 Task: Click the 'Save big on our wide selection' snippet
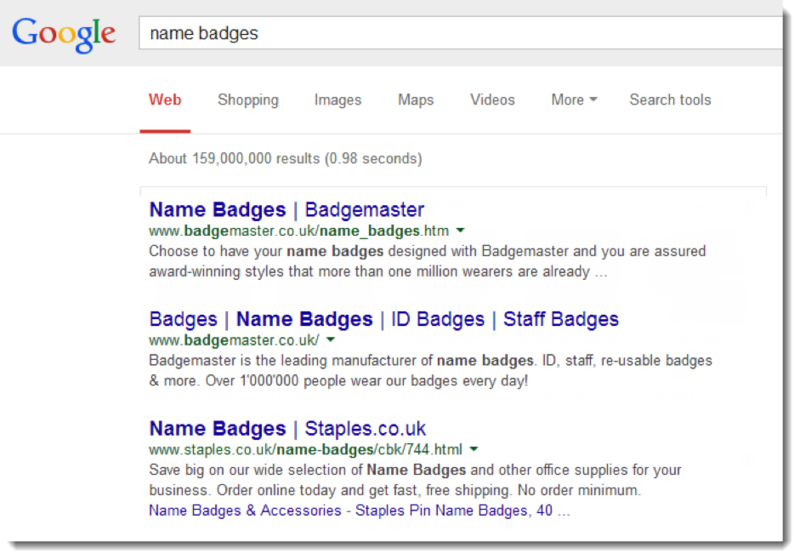tap(415, 480)
